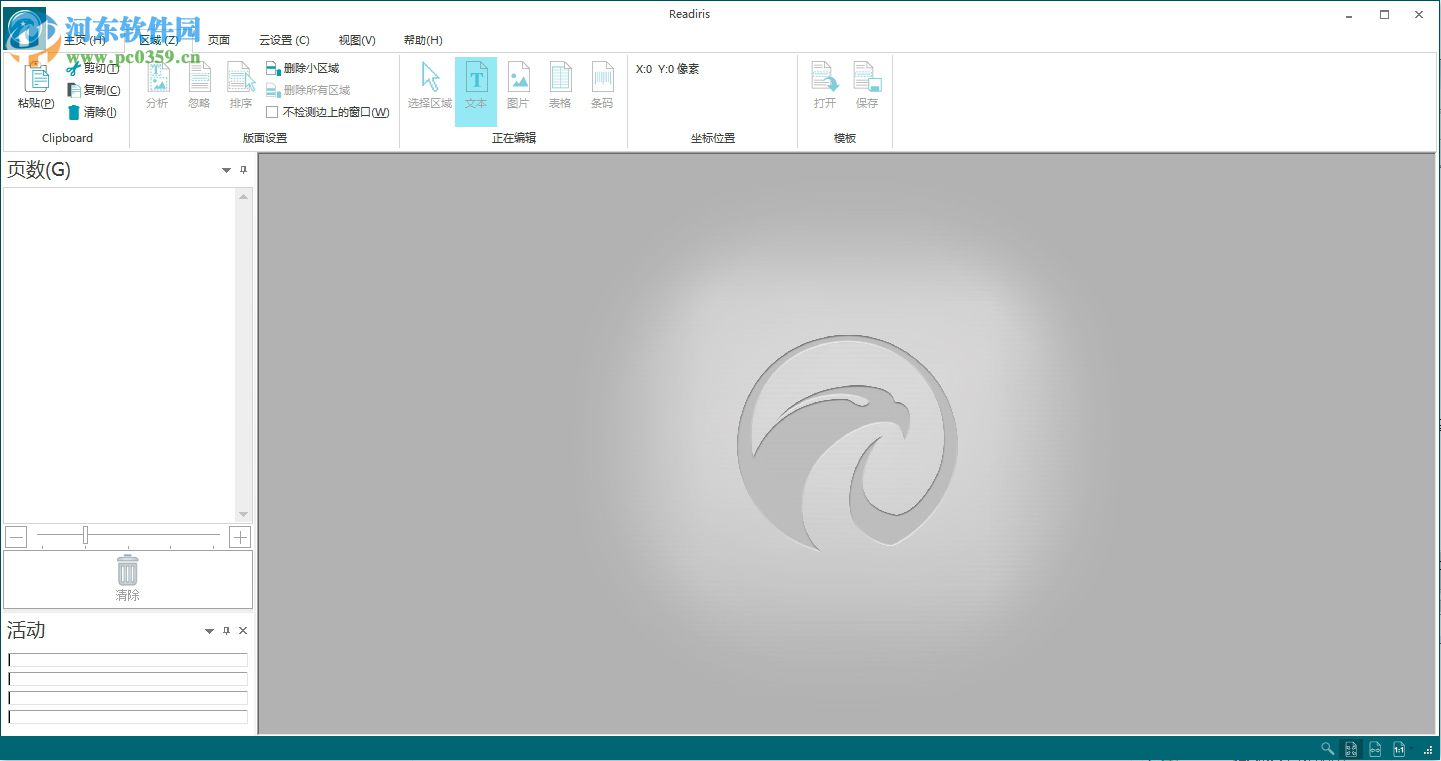Viewport: 1441px width, 761px height.
Task: Click the Pages panel scrollbar down arrow
Action: pyautogui.click(x=243, y=514)
